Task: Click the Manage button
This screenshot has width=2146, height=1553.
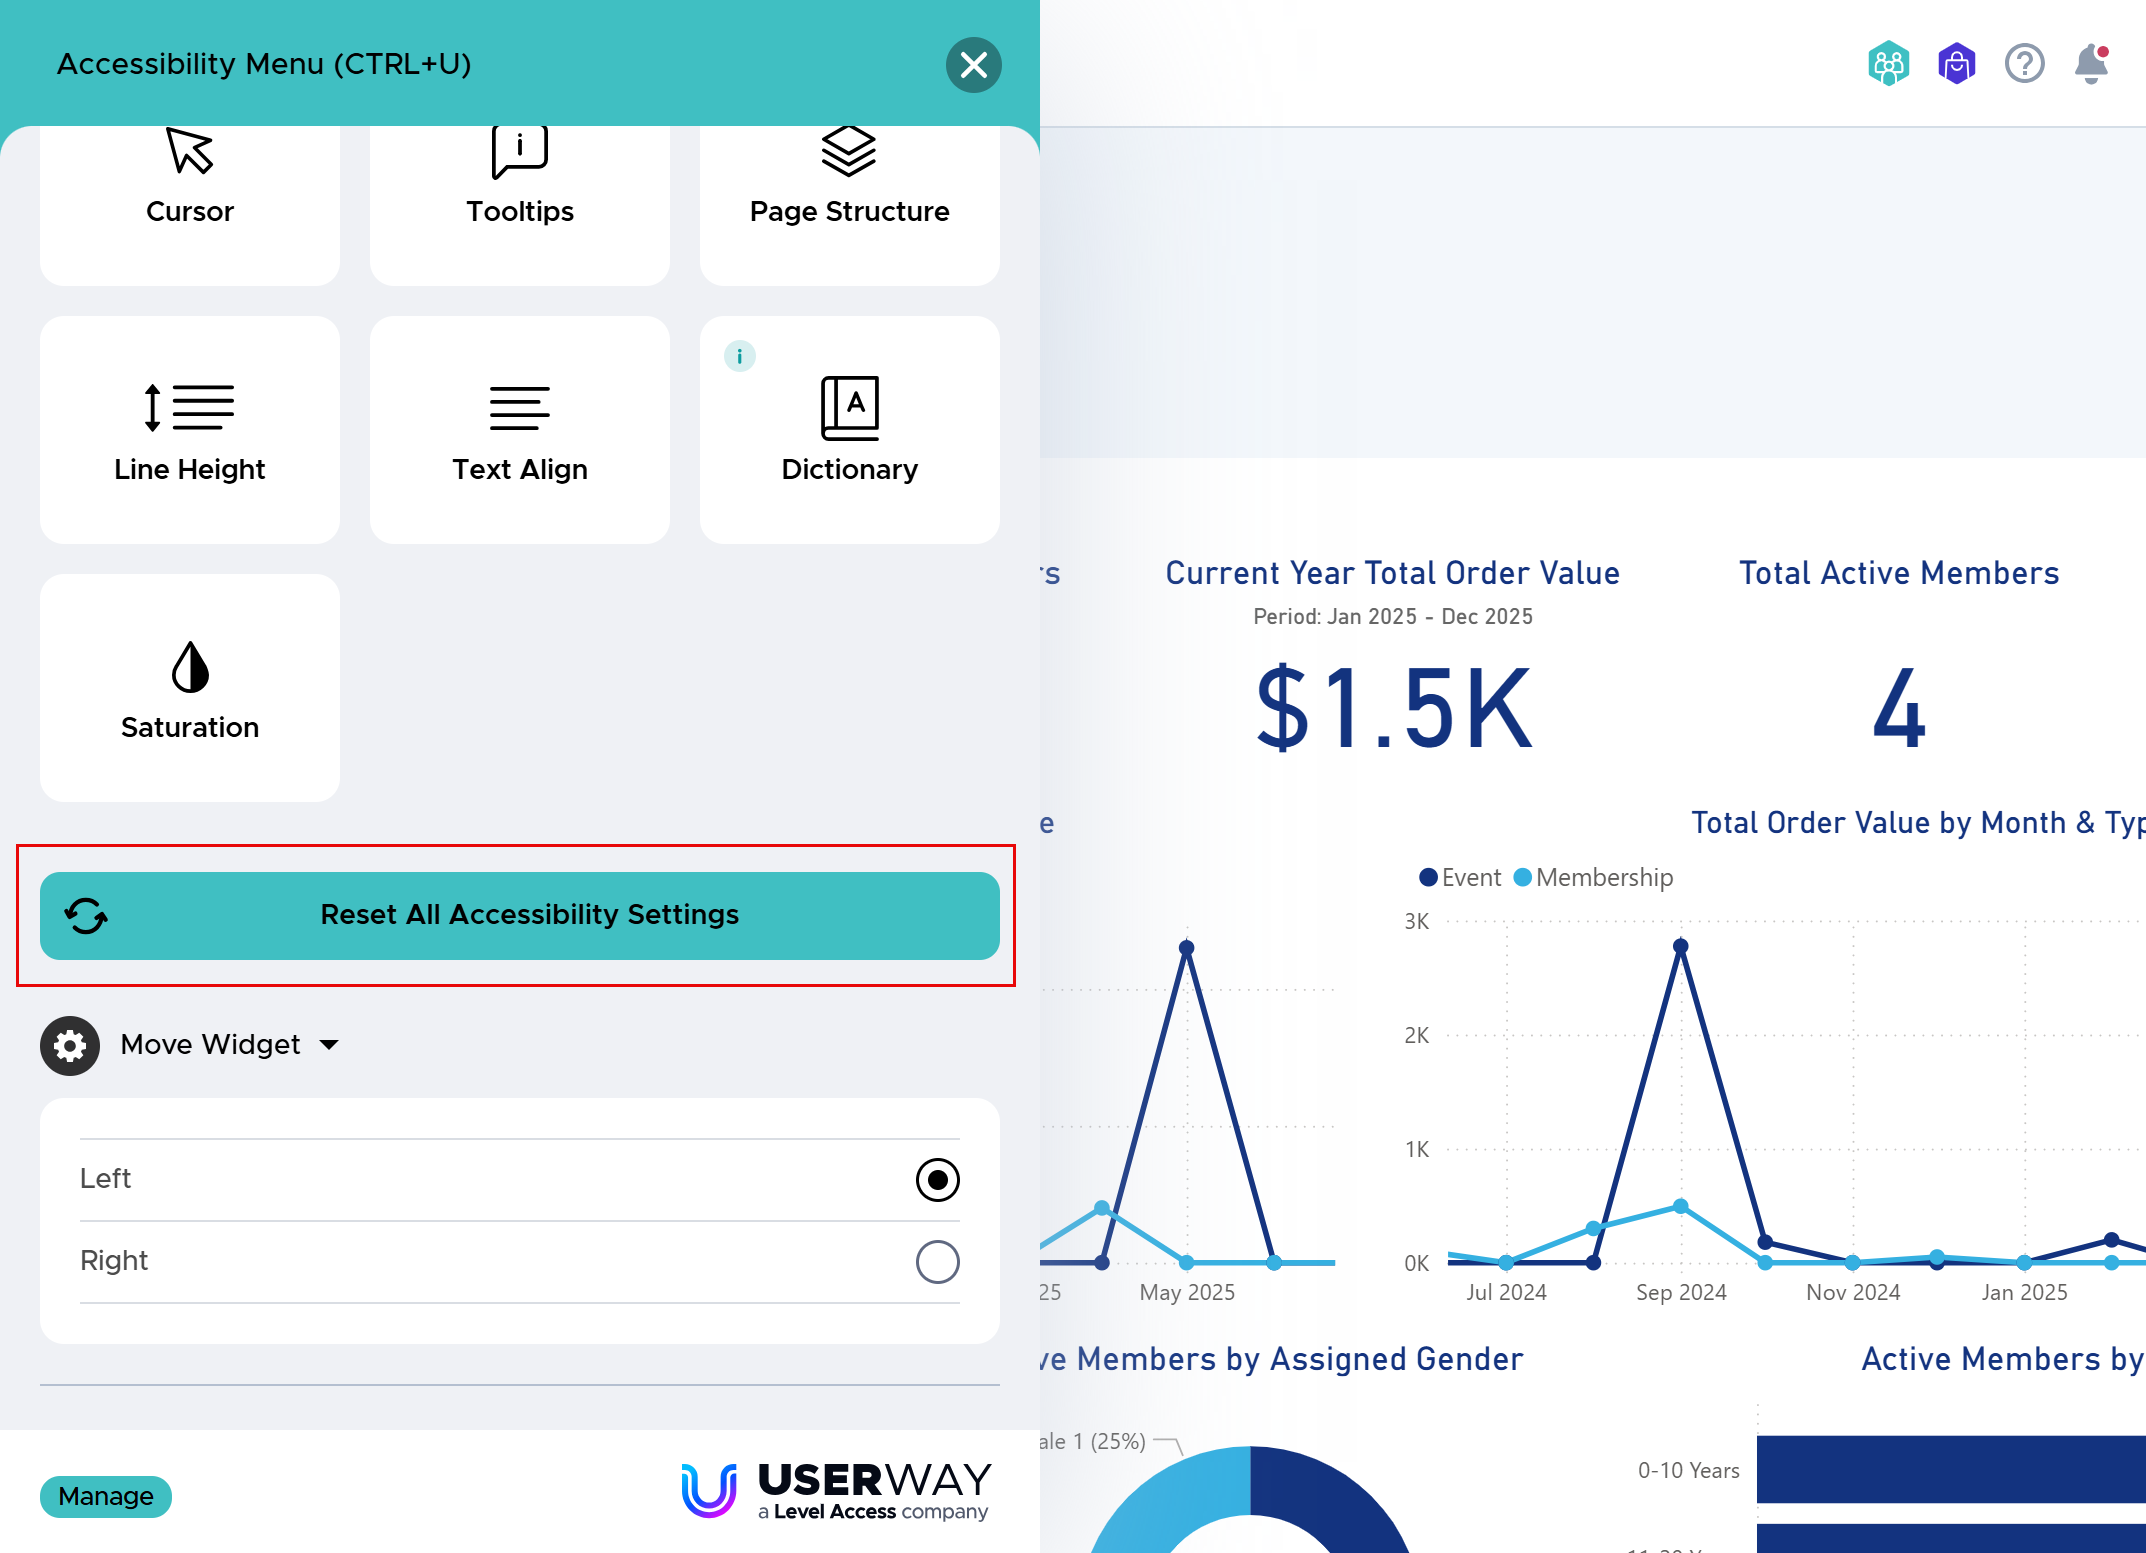Action: click(x=106, y=1496)
